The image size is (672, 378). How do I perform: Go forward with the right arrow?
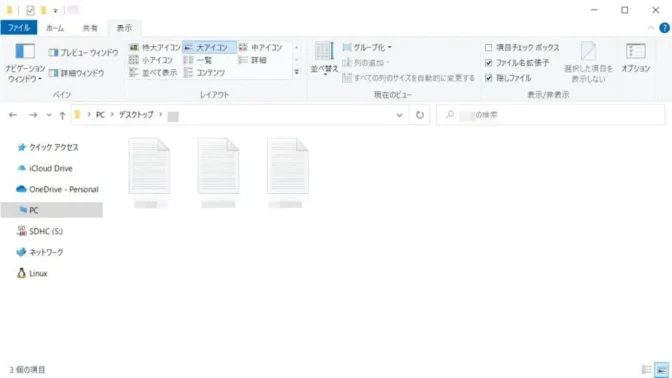[33, 115]
